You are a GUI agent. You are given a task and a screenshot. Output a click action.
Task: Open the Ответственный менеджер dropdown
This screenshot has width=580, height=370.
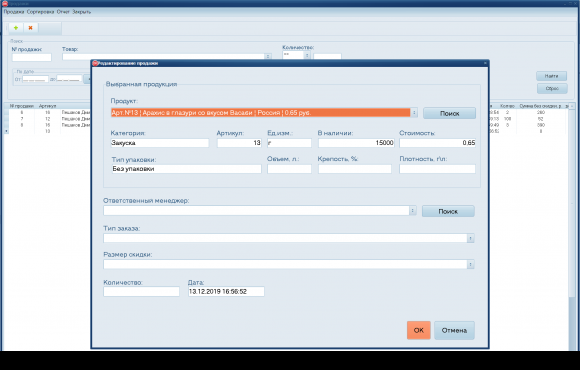(x=413, y=211)
